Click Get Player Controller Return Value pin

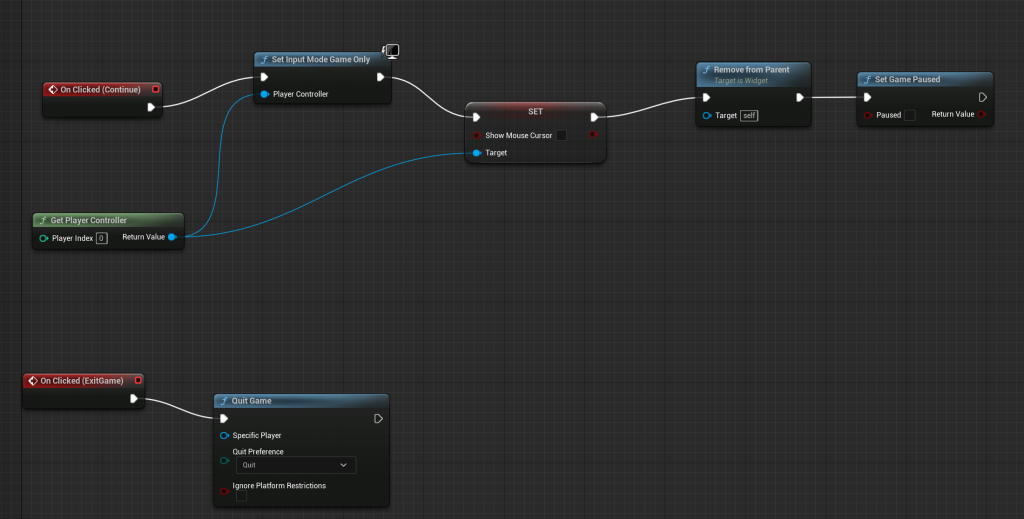coord(173,238)
